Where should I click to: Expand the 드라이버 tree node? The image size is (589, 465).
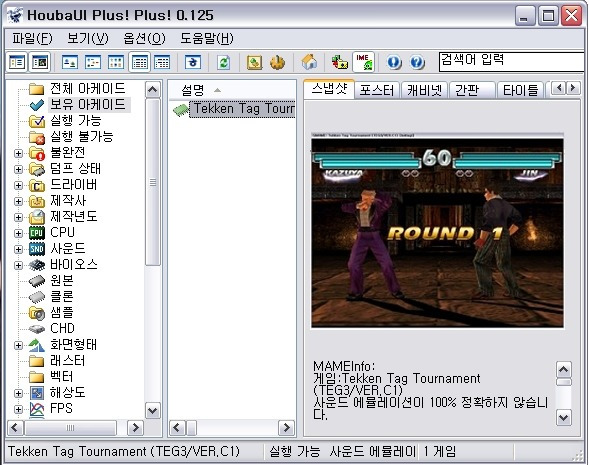click(18, 185)
